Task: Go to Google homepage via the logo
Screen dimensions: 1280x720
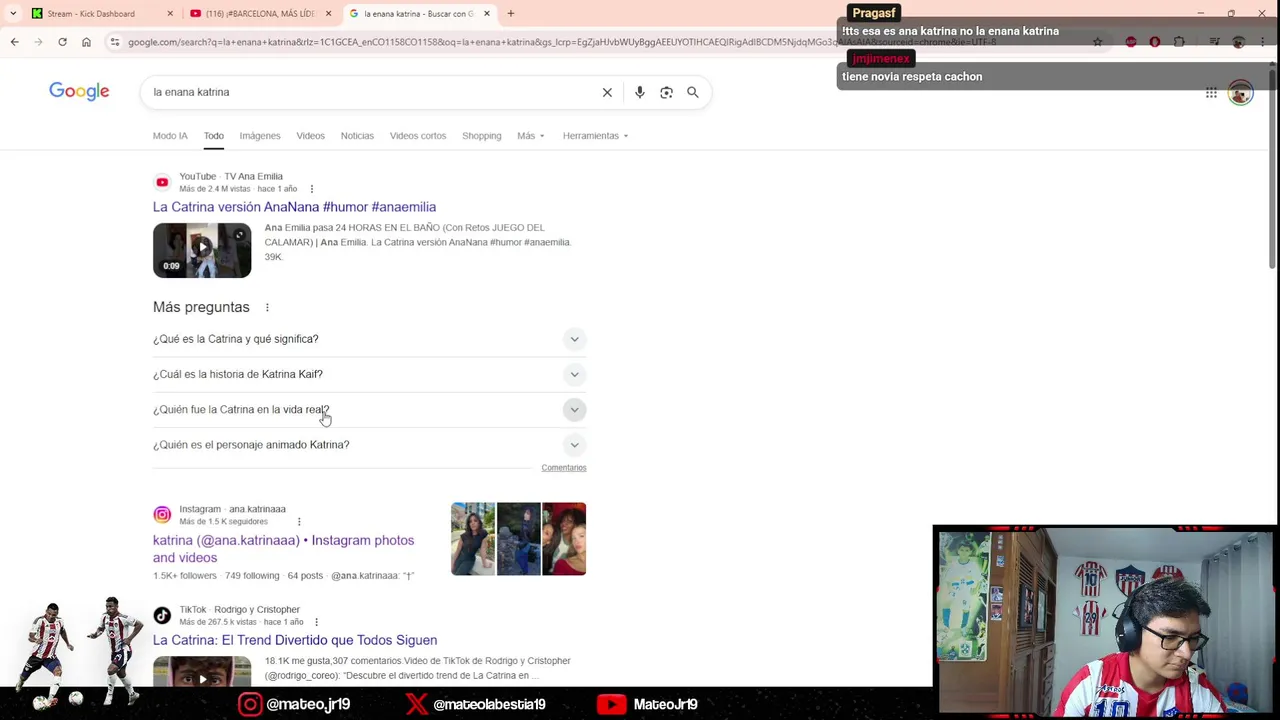Action: (79, 92)
